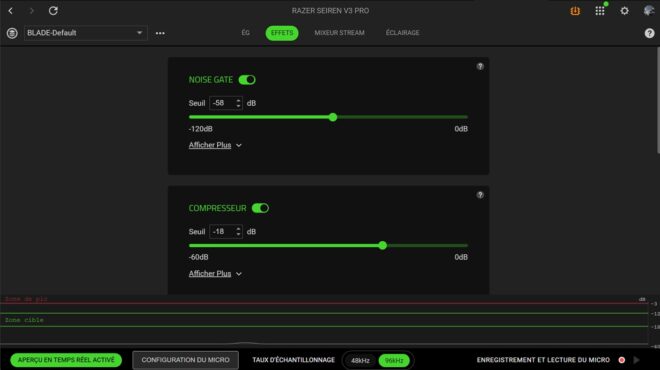
Task: Toggle the Noise Gate switch
Action: coord(247,80)
